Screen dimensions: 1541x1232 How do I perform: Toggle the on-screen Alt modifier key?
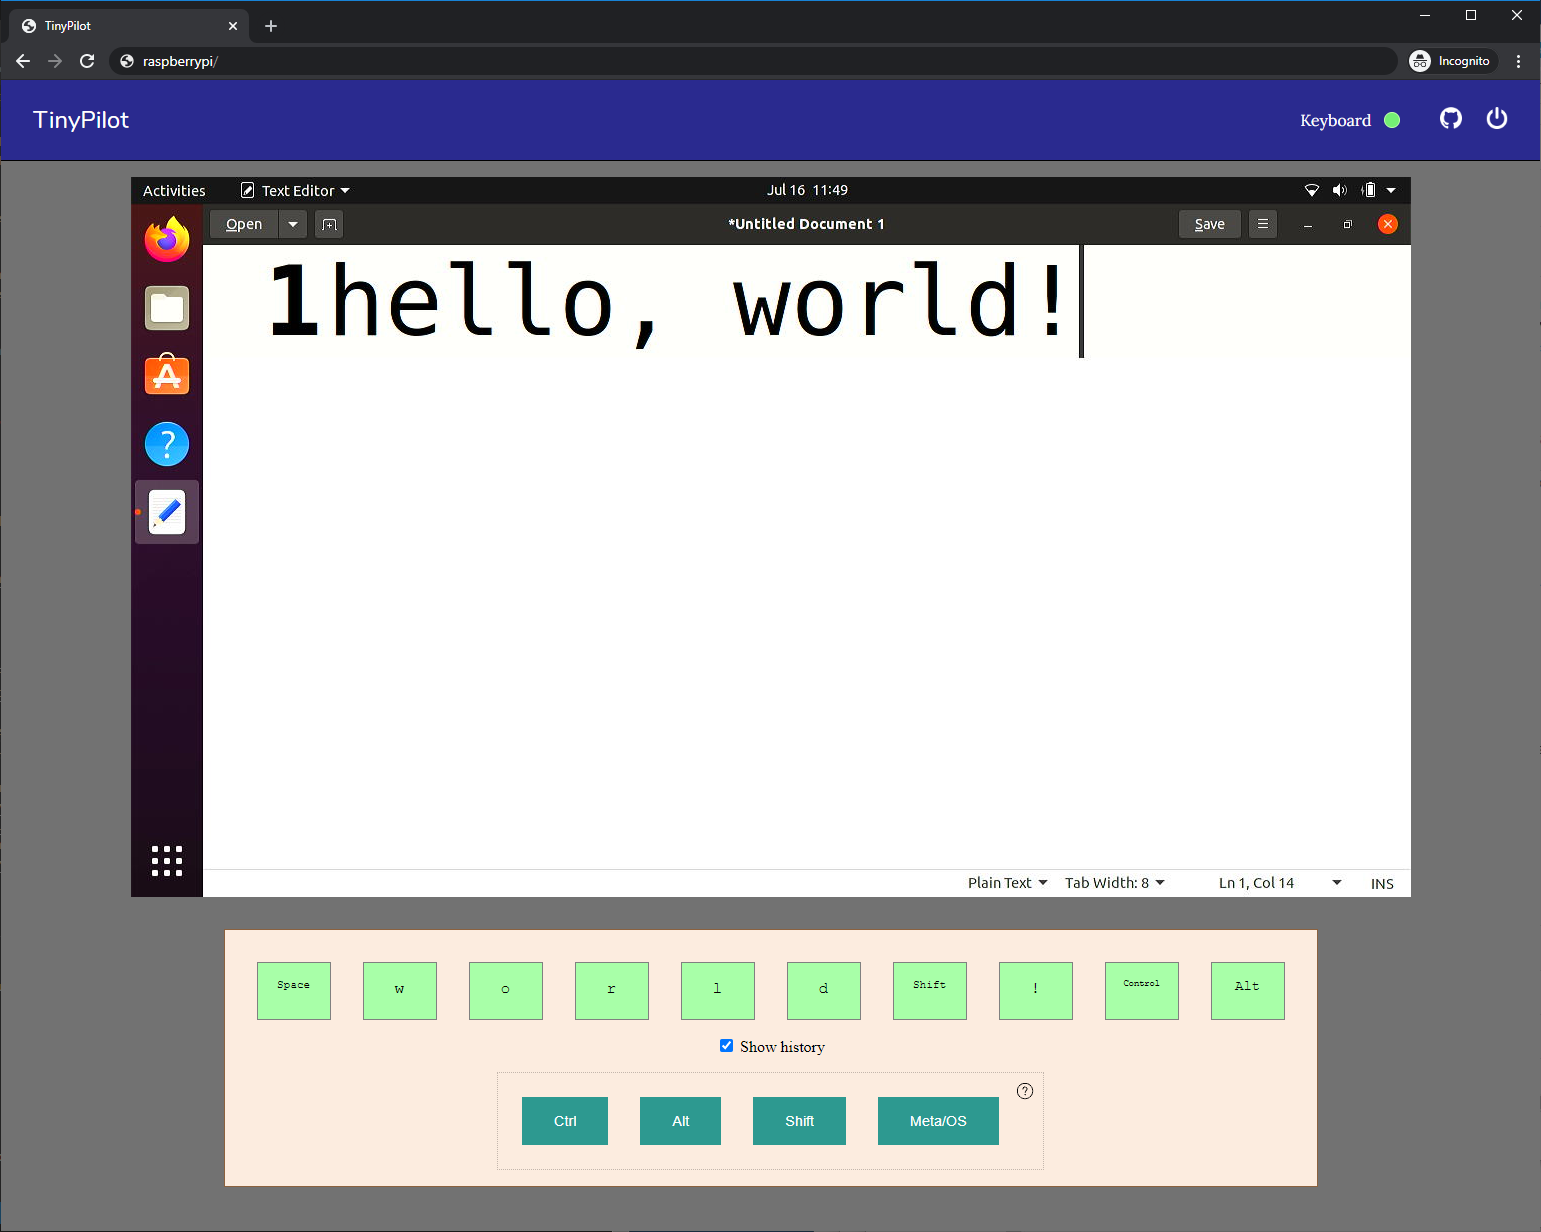point(680,1121)
